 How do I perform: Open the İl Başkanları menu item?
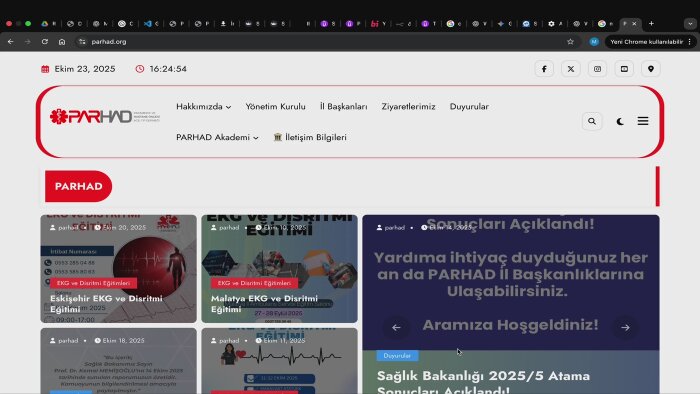[343, 107]
